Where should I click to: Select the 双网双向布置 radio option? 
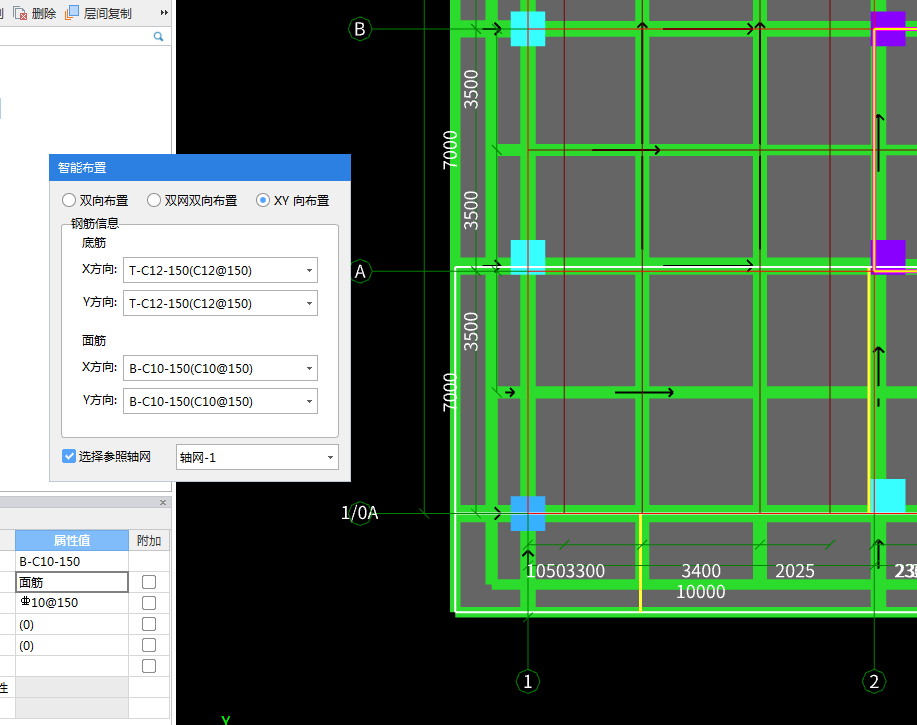tap(154, 201)
